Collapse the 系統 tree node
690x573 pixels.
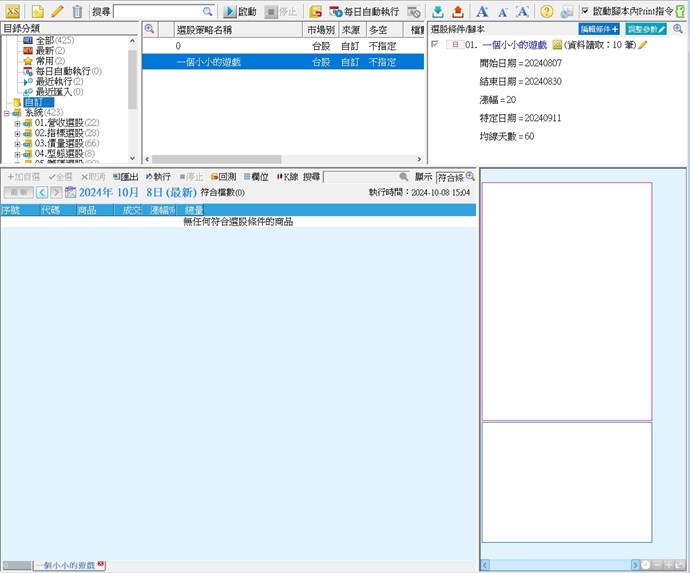6,113
